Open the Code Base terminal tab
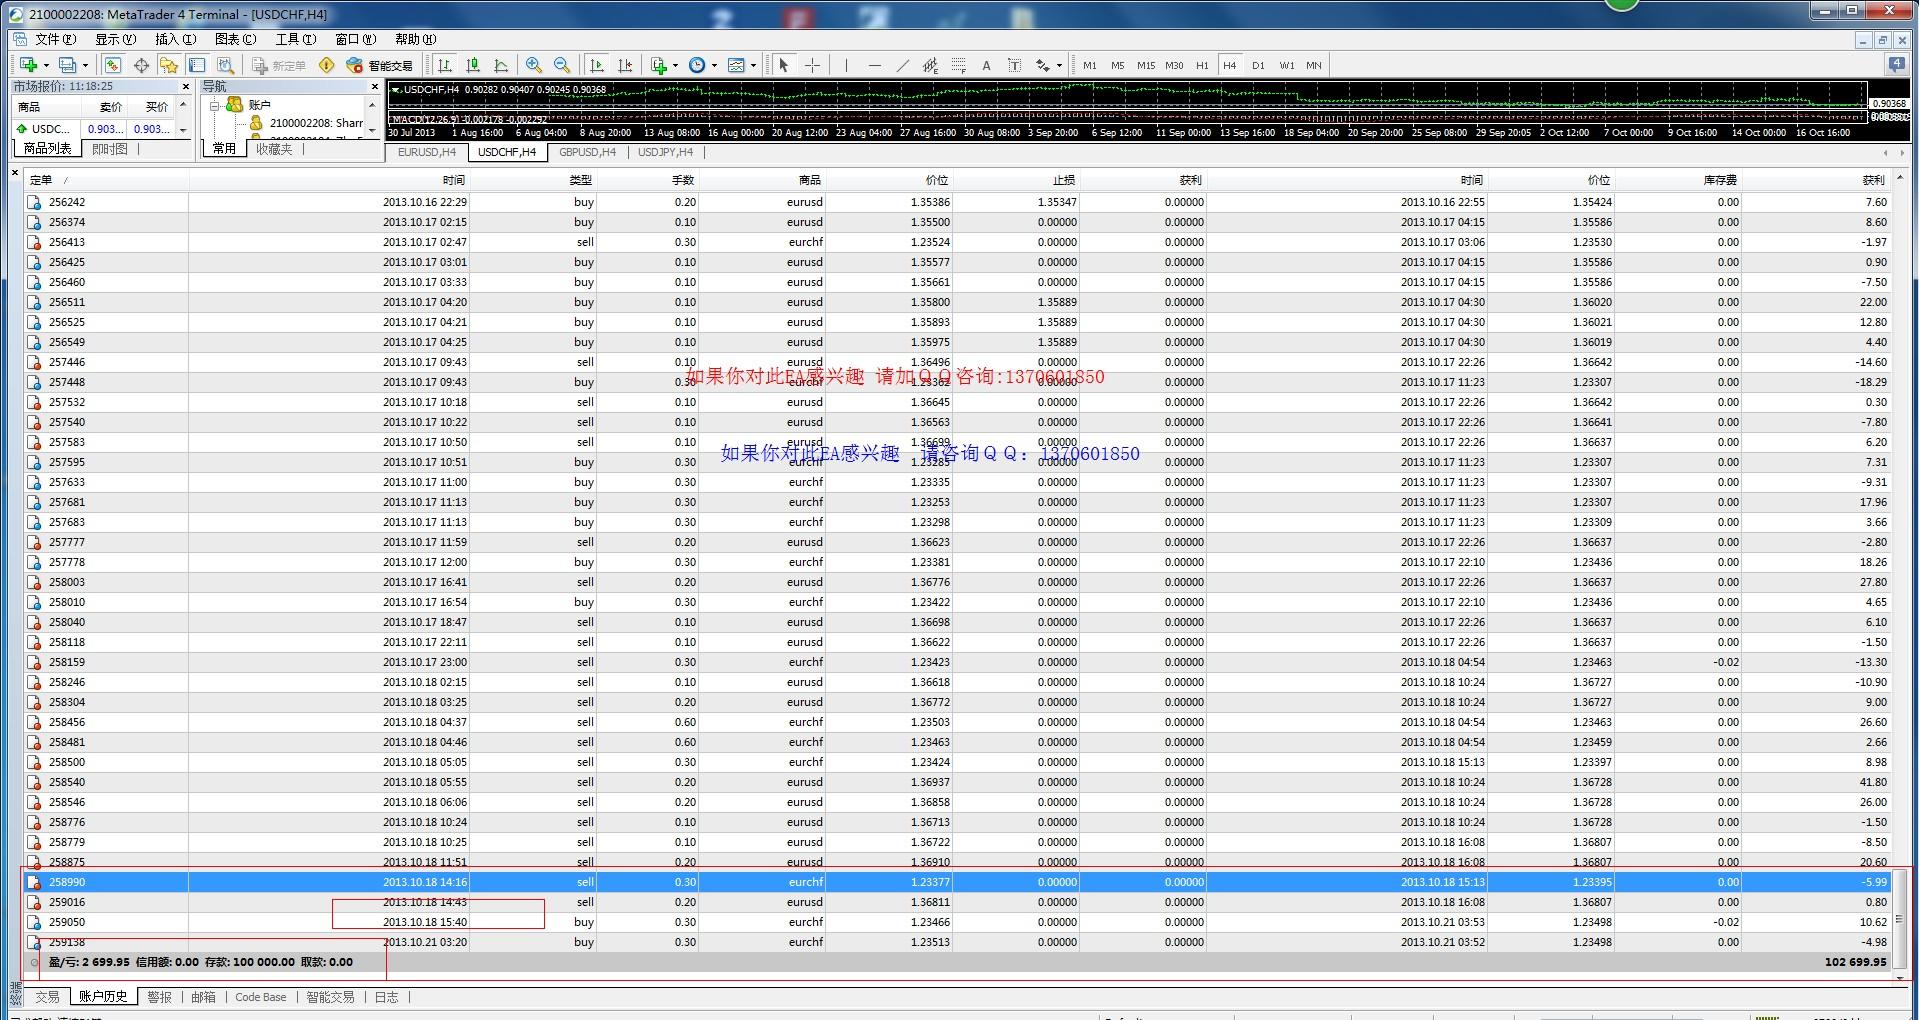The height and width of the screenshot is (1020, 1919). (x=261, y=997)
